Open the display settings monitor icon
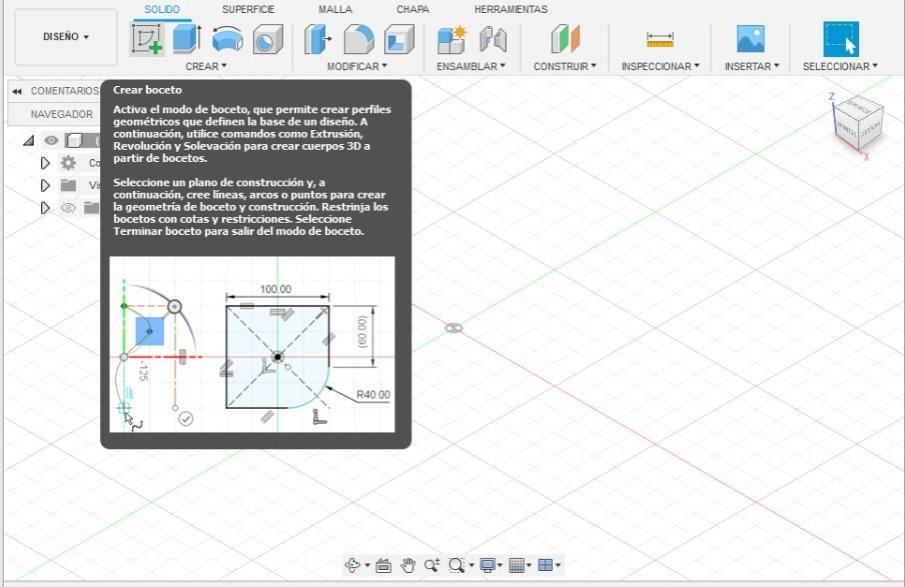905x587 pixels. [488, 566]
